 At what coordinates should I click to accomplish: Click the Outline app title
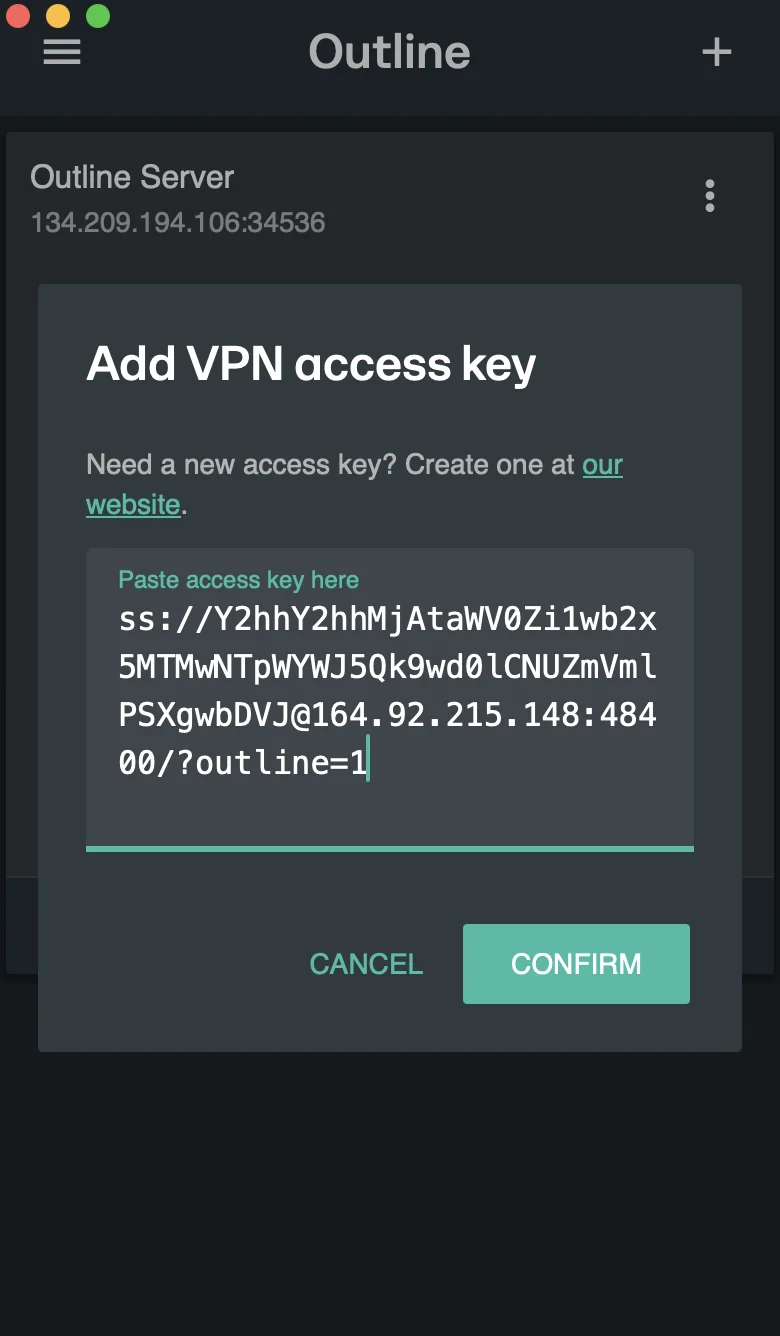click(x=389, y=52)
